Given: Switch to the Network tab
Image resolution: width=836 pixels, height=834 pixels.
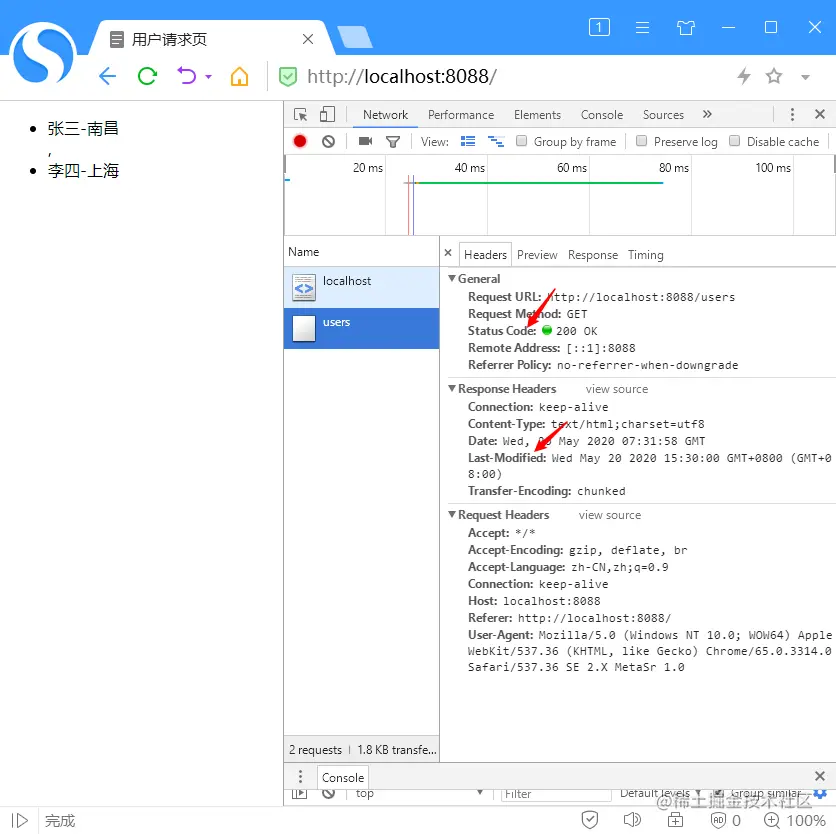Looking at the screenshot, I should point(385,115).
